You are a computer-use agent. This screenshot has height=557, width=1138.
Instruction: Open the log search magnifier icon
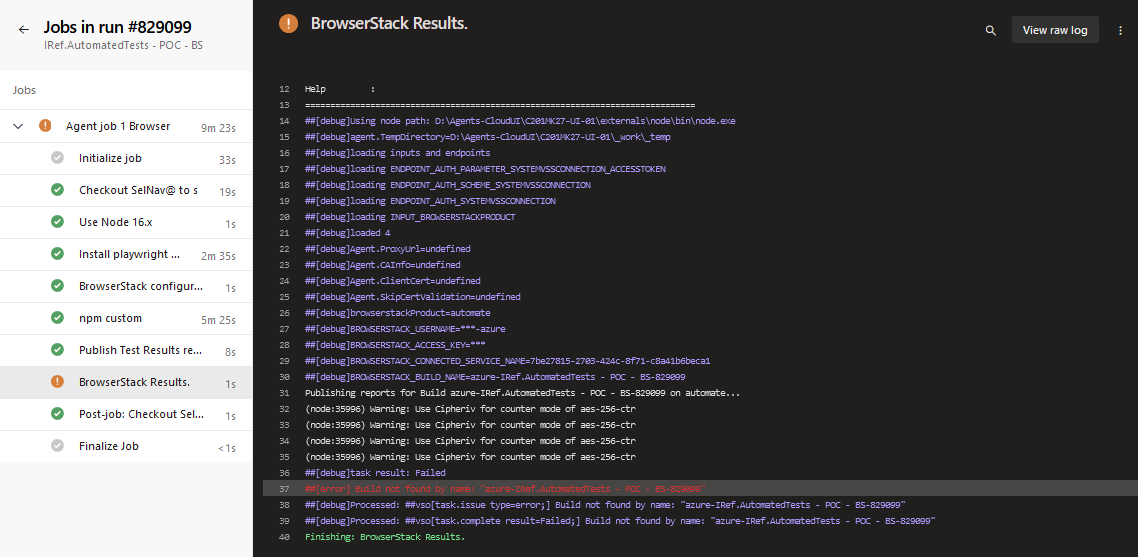991,30
